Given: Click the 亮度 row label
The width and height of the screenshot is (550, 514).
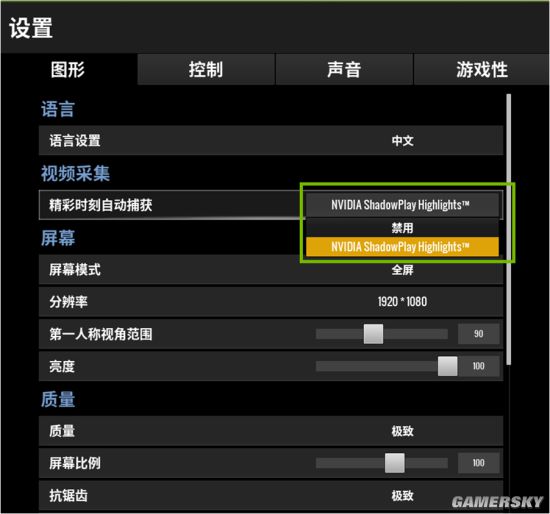Looking at the screenshot, I should pos(62,366).
